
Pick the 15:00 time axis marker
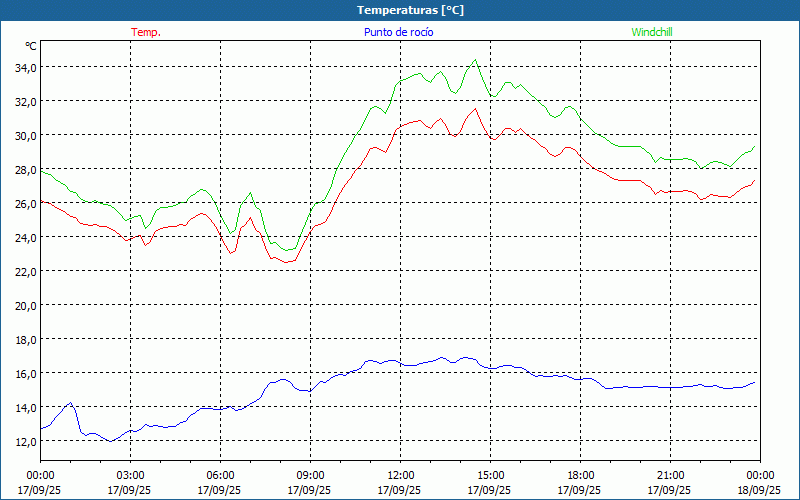click(x=490, y=475)
